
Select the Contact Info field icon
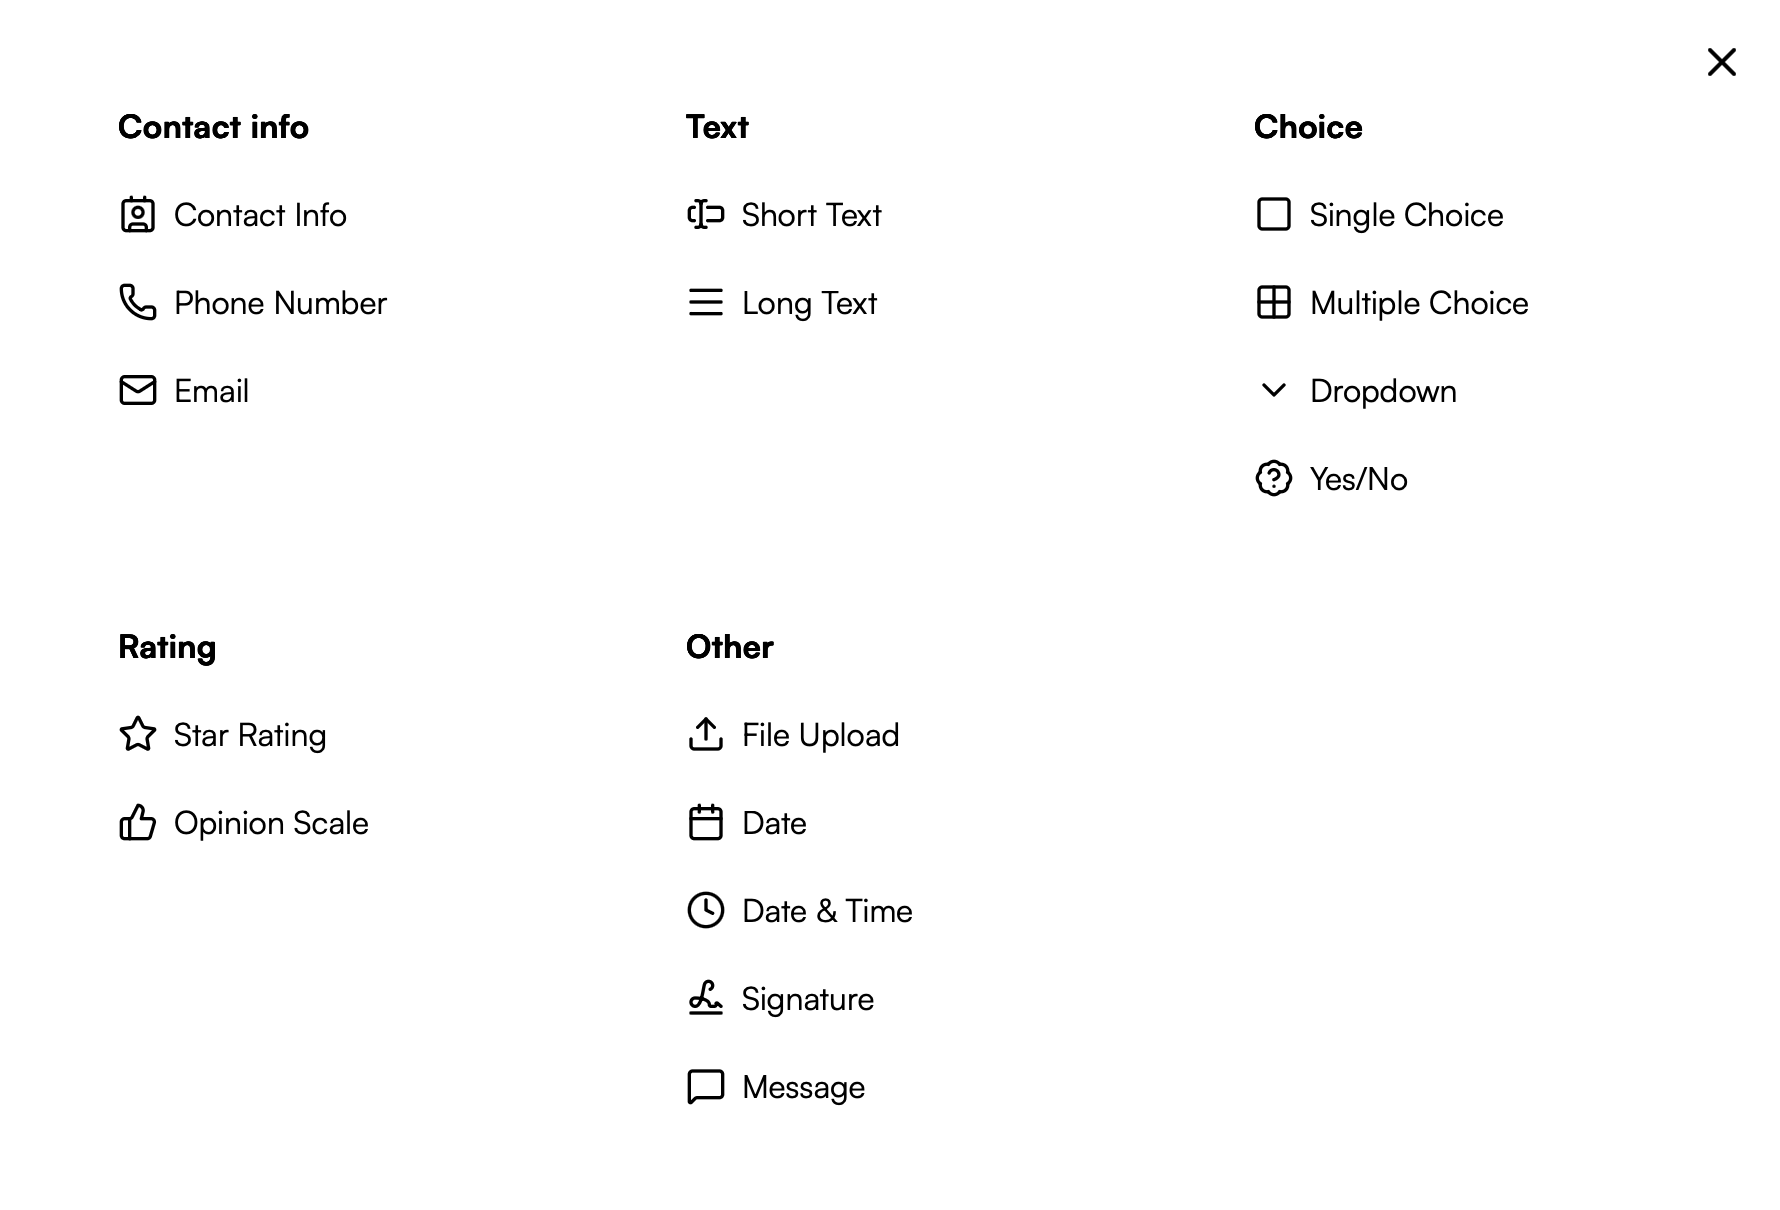click(x=138, y=214)
